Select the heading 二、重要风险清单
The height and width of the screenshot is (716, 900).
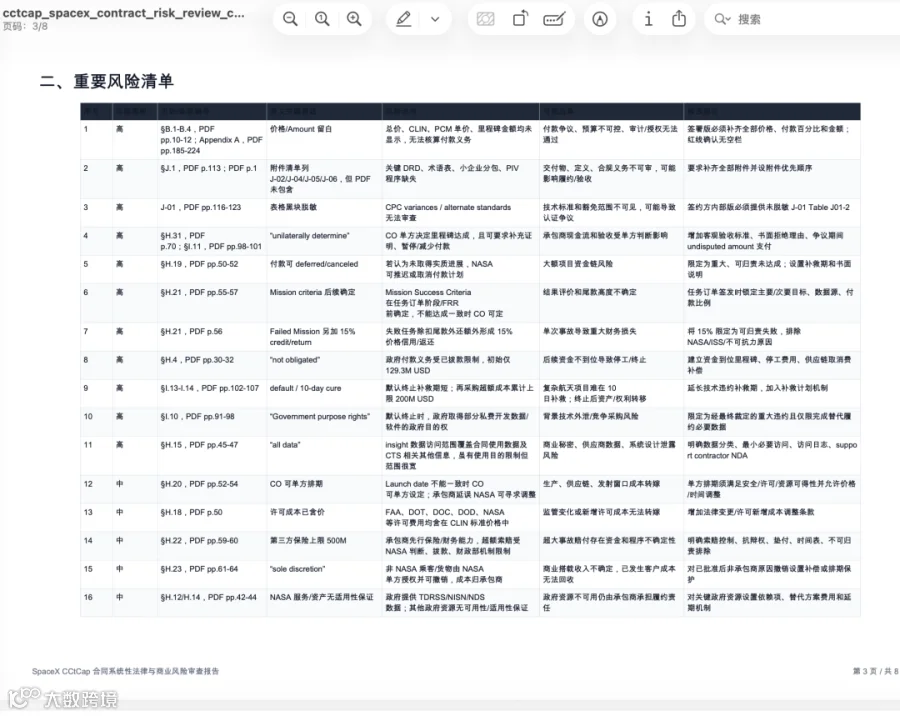pos(106,81)
